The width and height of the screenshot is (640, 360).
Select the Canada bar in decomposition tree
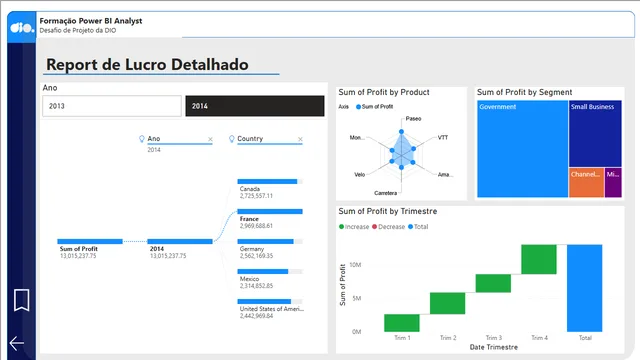(270, 182)
